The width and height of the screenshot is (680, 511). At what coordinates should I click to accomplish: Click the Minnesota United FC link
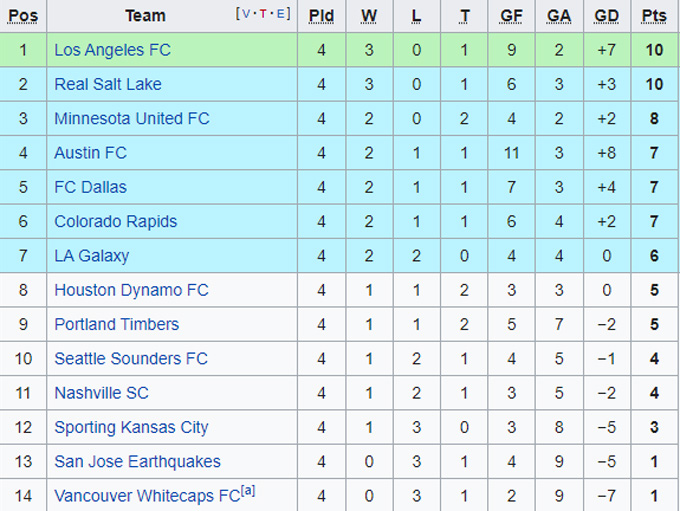(132, 118)
